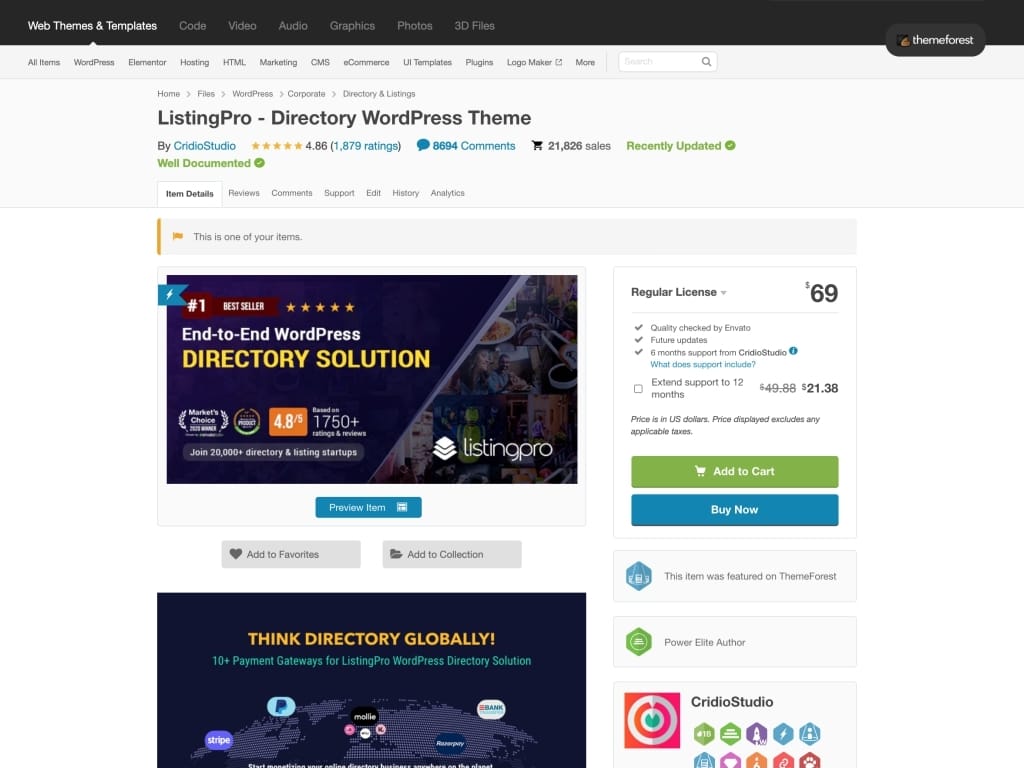The height and width of the screenshot is (768, 1024).
Task: Click the Recently Updated green checkmark
Action: click(730, 146)
